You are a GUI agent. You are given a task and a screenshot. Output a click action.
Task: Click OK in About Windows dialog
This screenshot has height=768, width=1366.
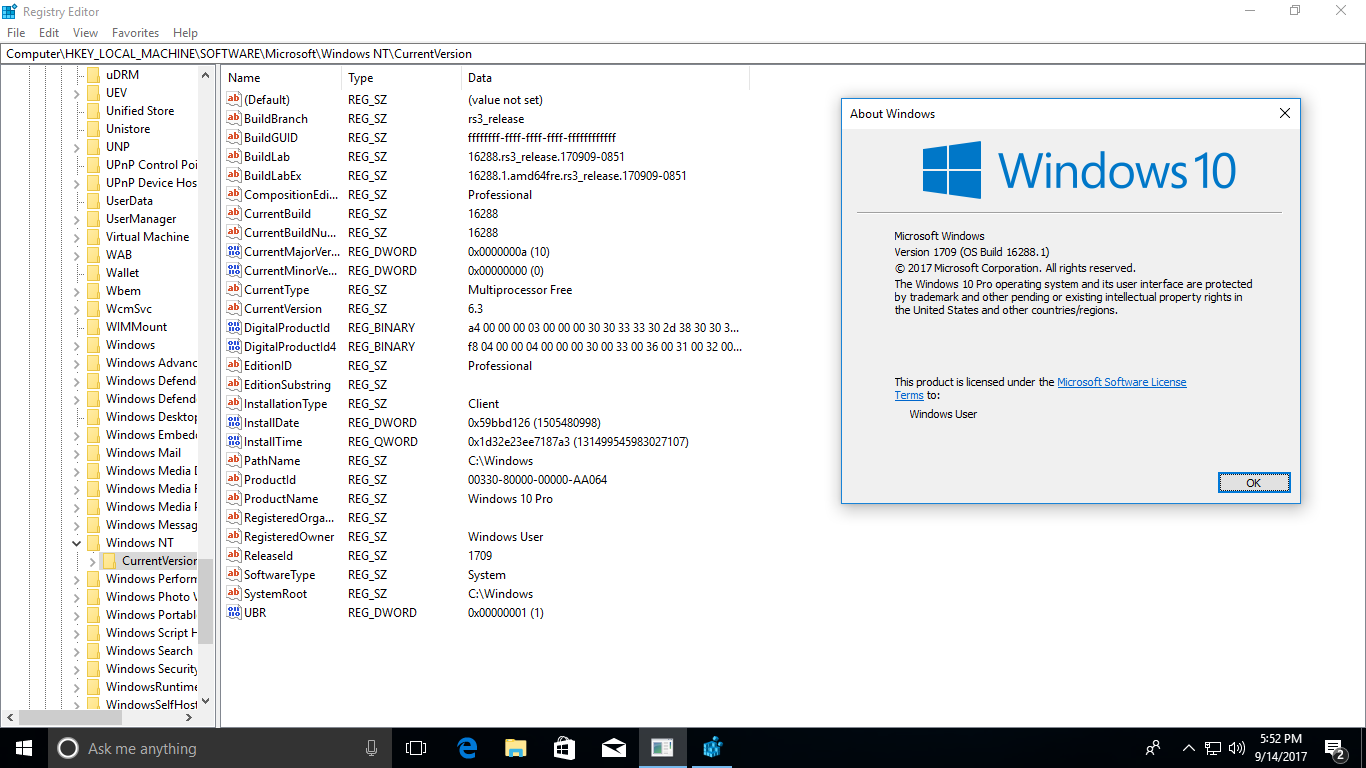[x=1254, y=483]
